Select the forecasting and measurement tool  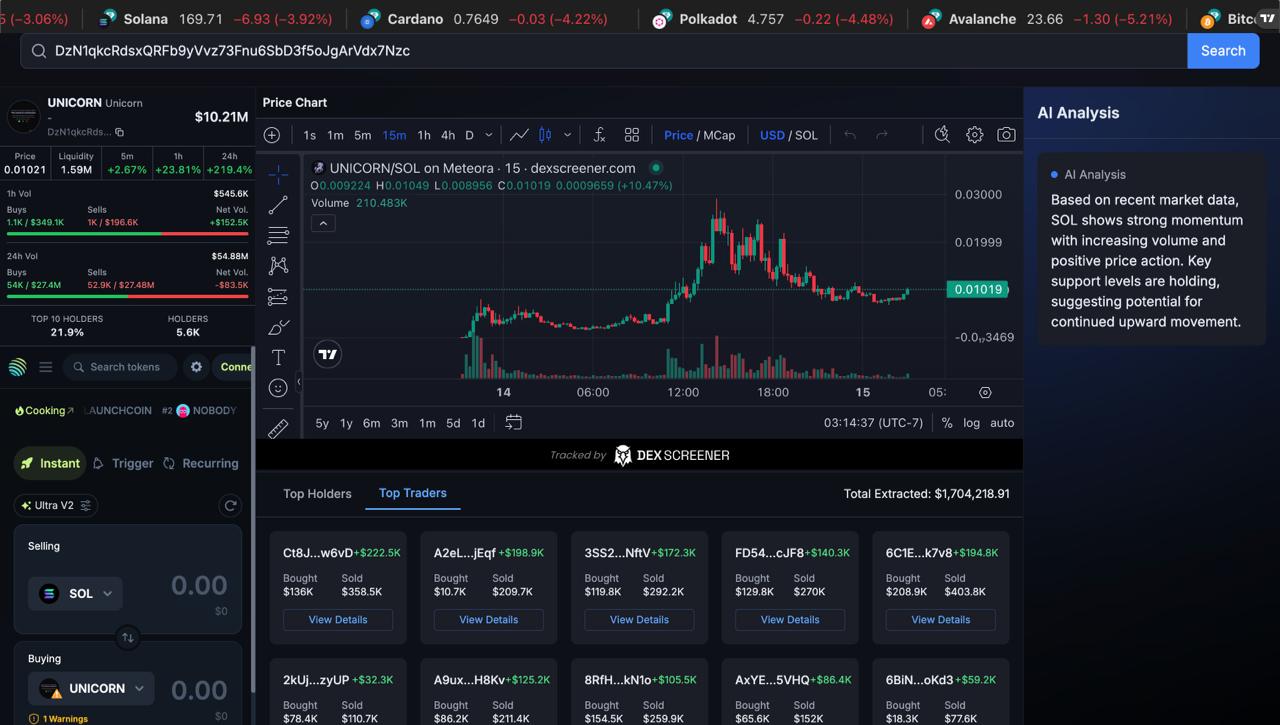[278, 297]
